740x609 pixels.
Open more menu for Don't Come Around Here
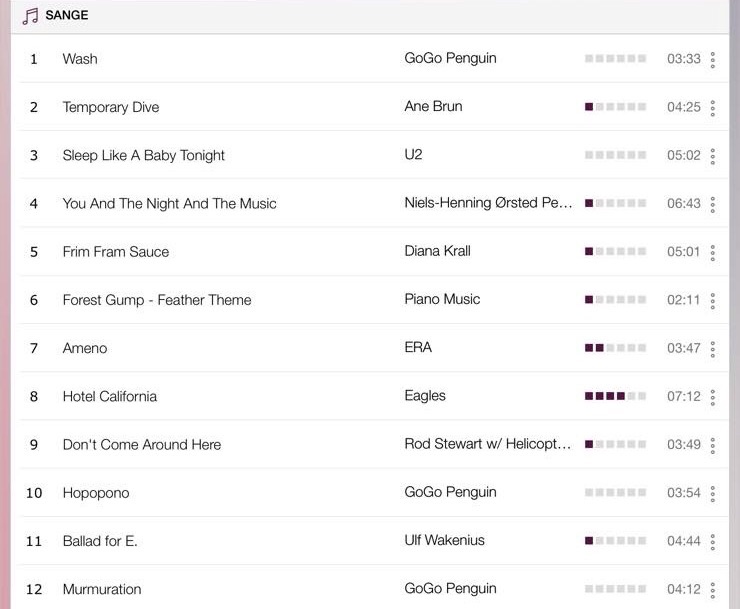point(713,445)
